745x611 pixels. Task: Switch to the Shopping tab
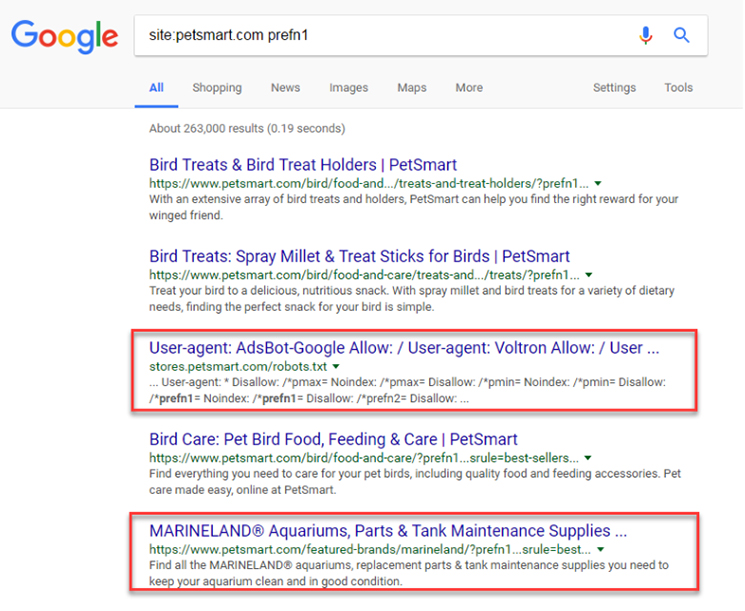(217, 88)
